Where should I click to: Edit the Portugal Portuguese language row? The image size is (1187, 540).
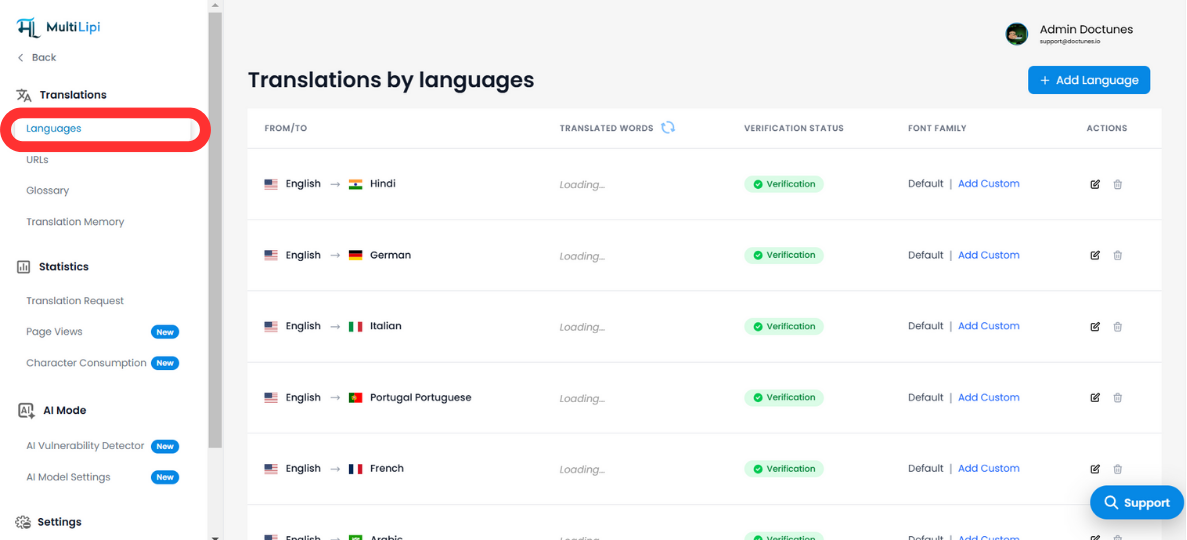click(1095, 398)
